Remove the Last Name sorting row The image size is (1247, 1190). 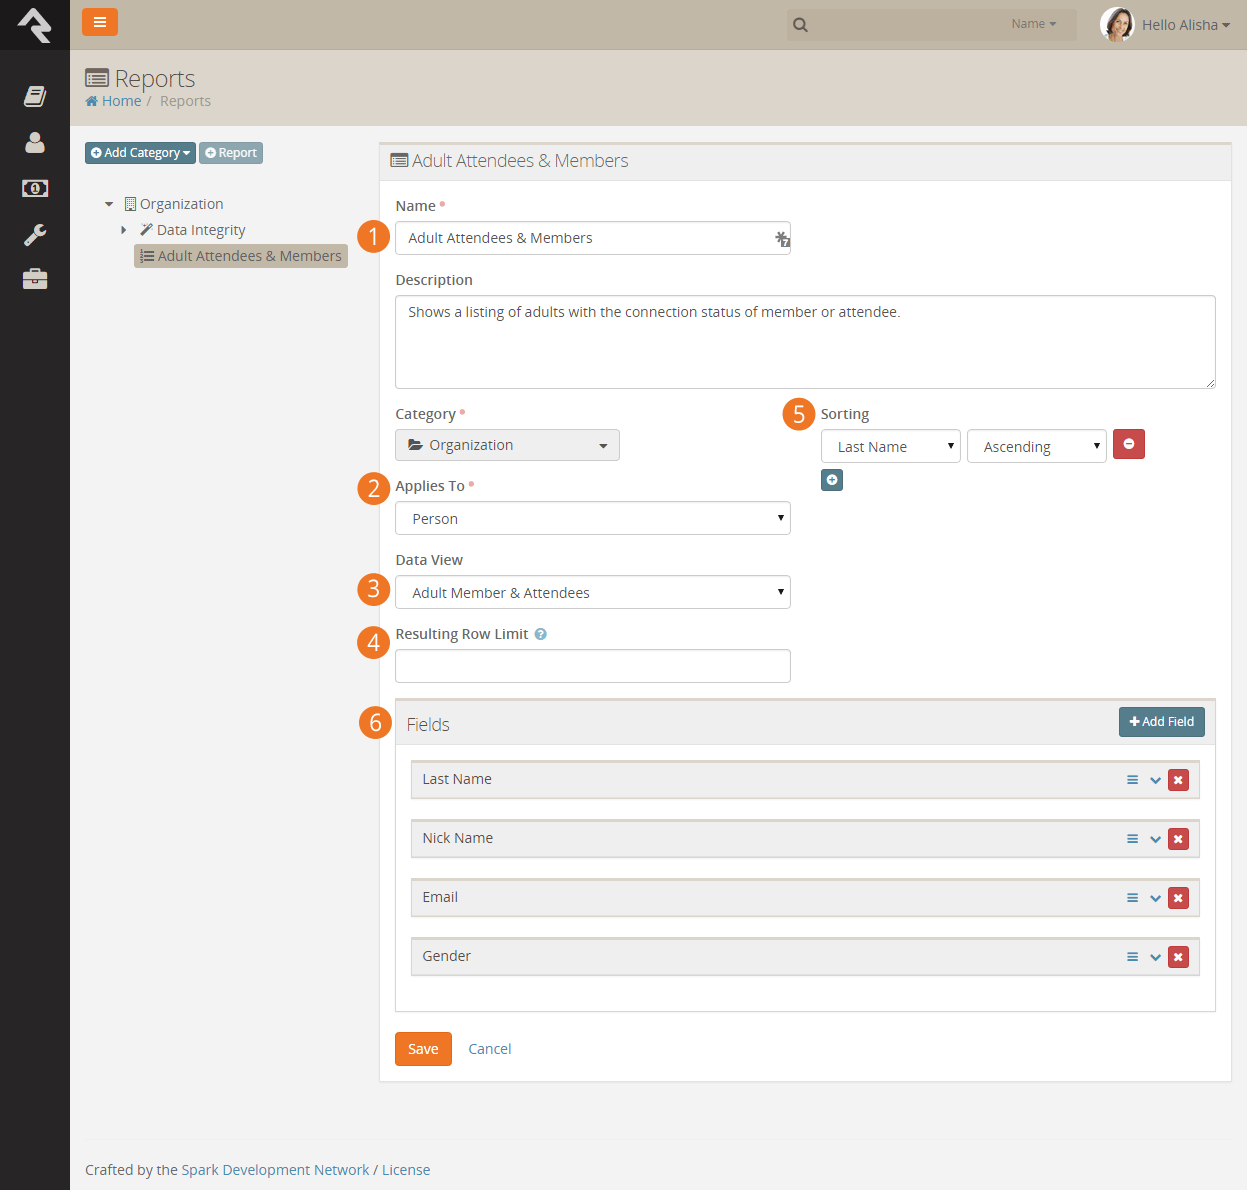[x=1129, y=444]
